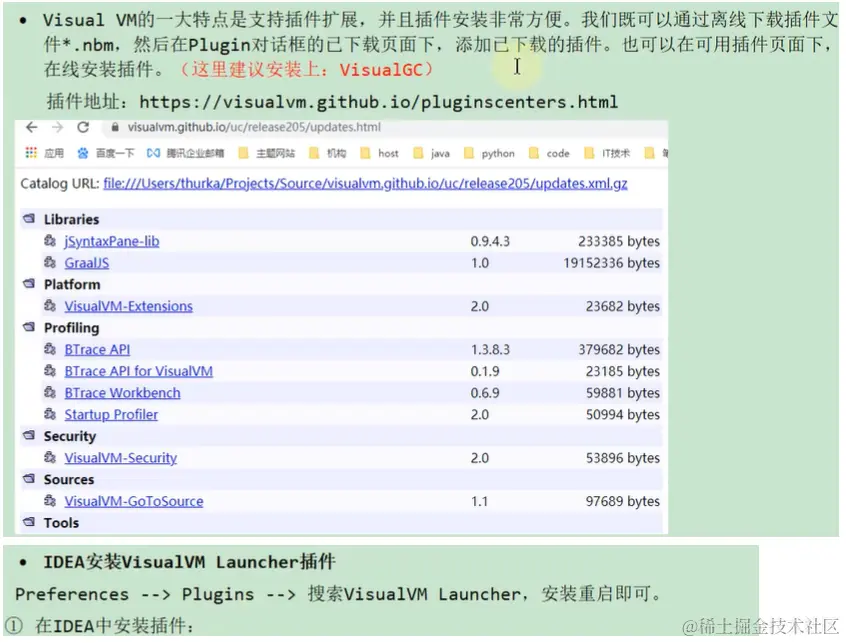Click the plugin icon beside BTrace API

[x=50, y=349]
